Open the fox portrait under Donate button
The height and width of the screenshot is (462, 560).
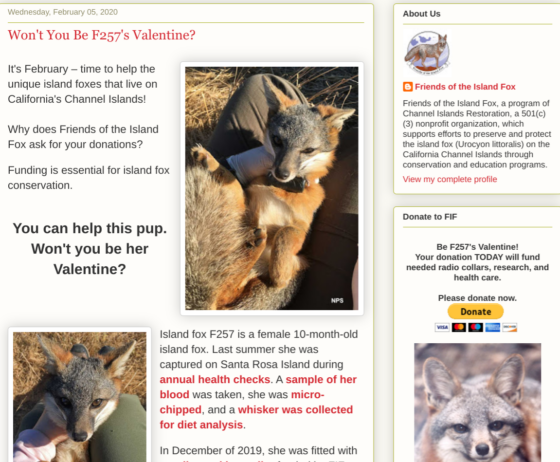[x=478, y=402]
